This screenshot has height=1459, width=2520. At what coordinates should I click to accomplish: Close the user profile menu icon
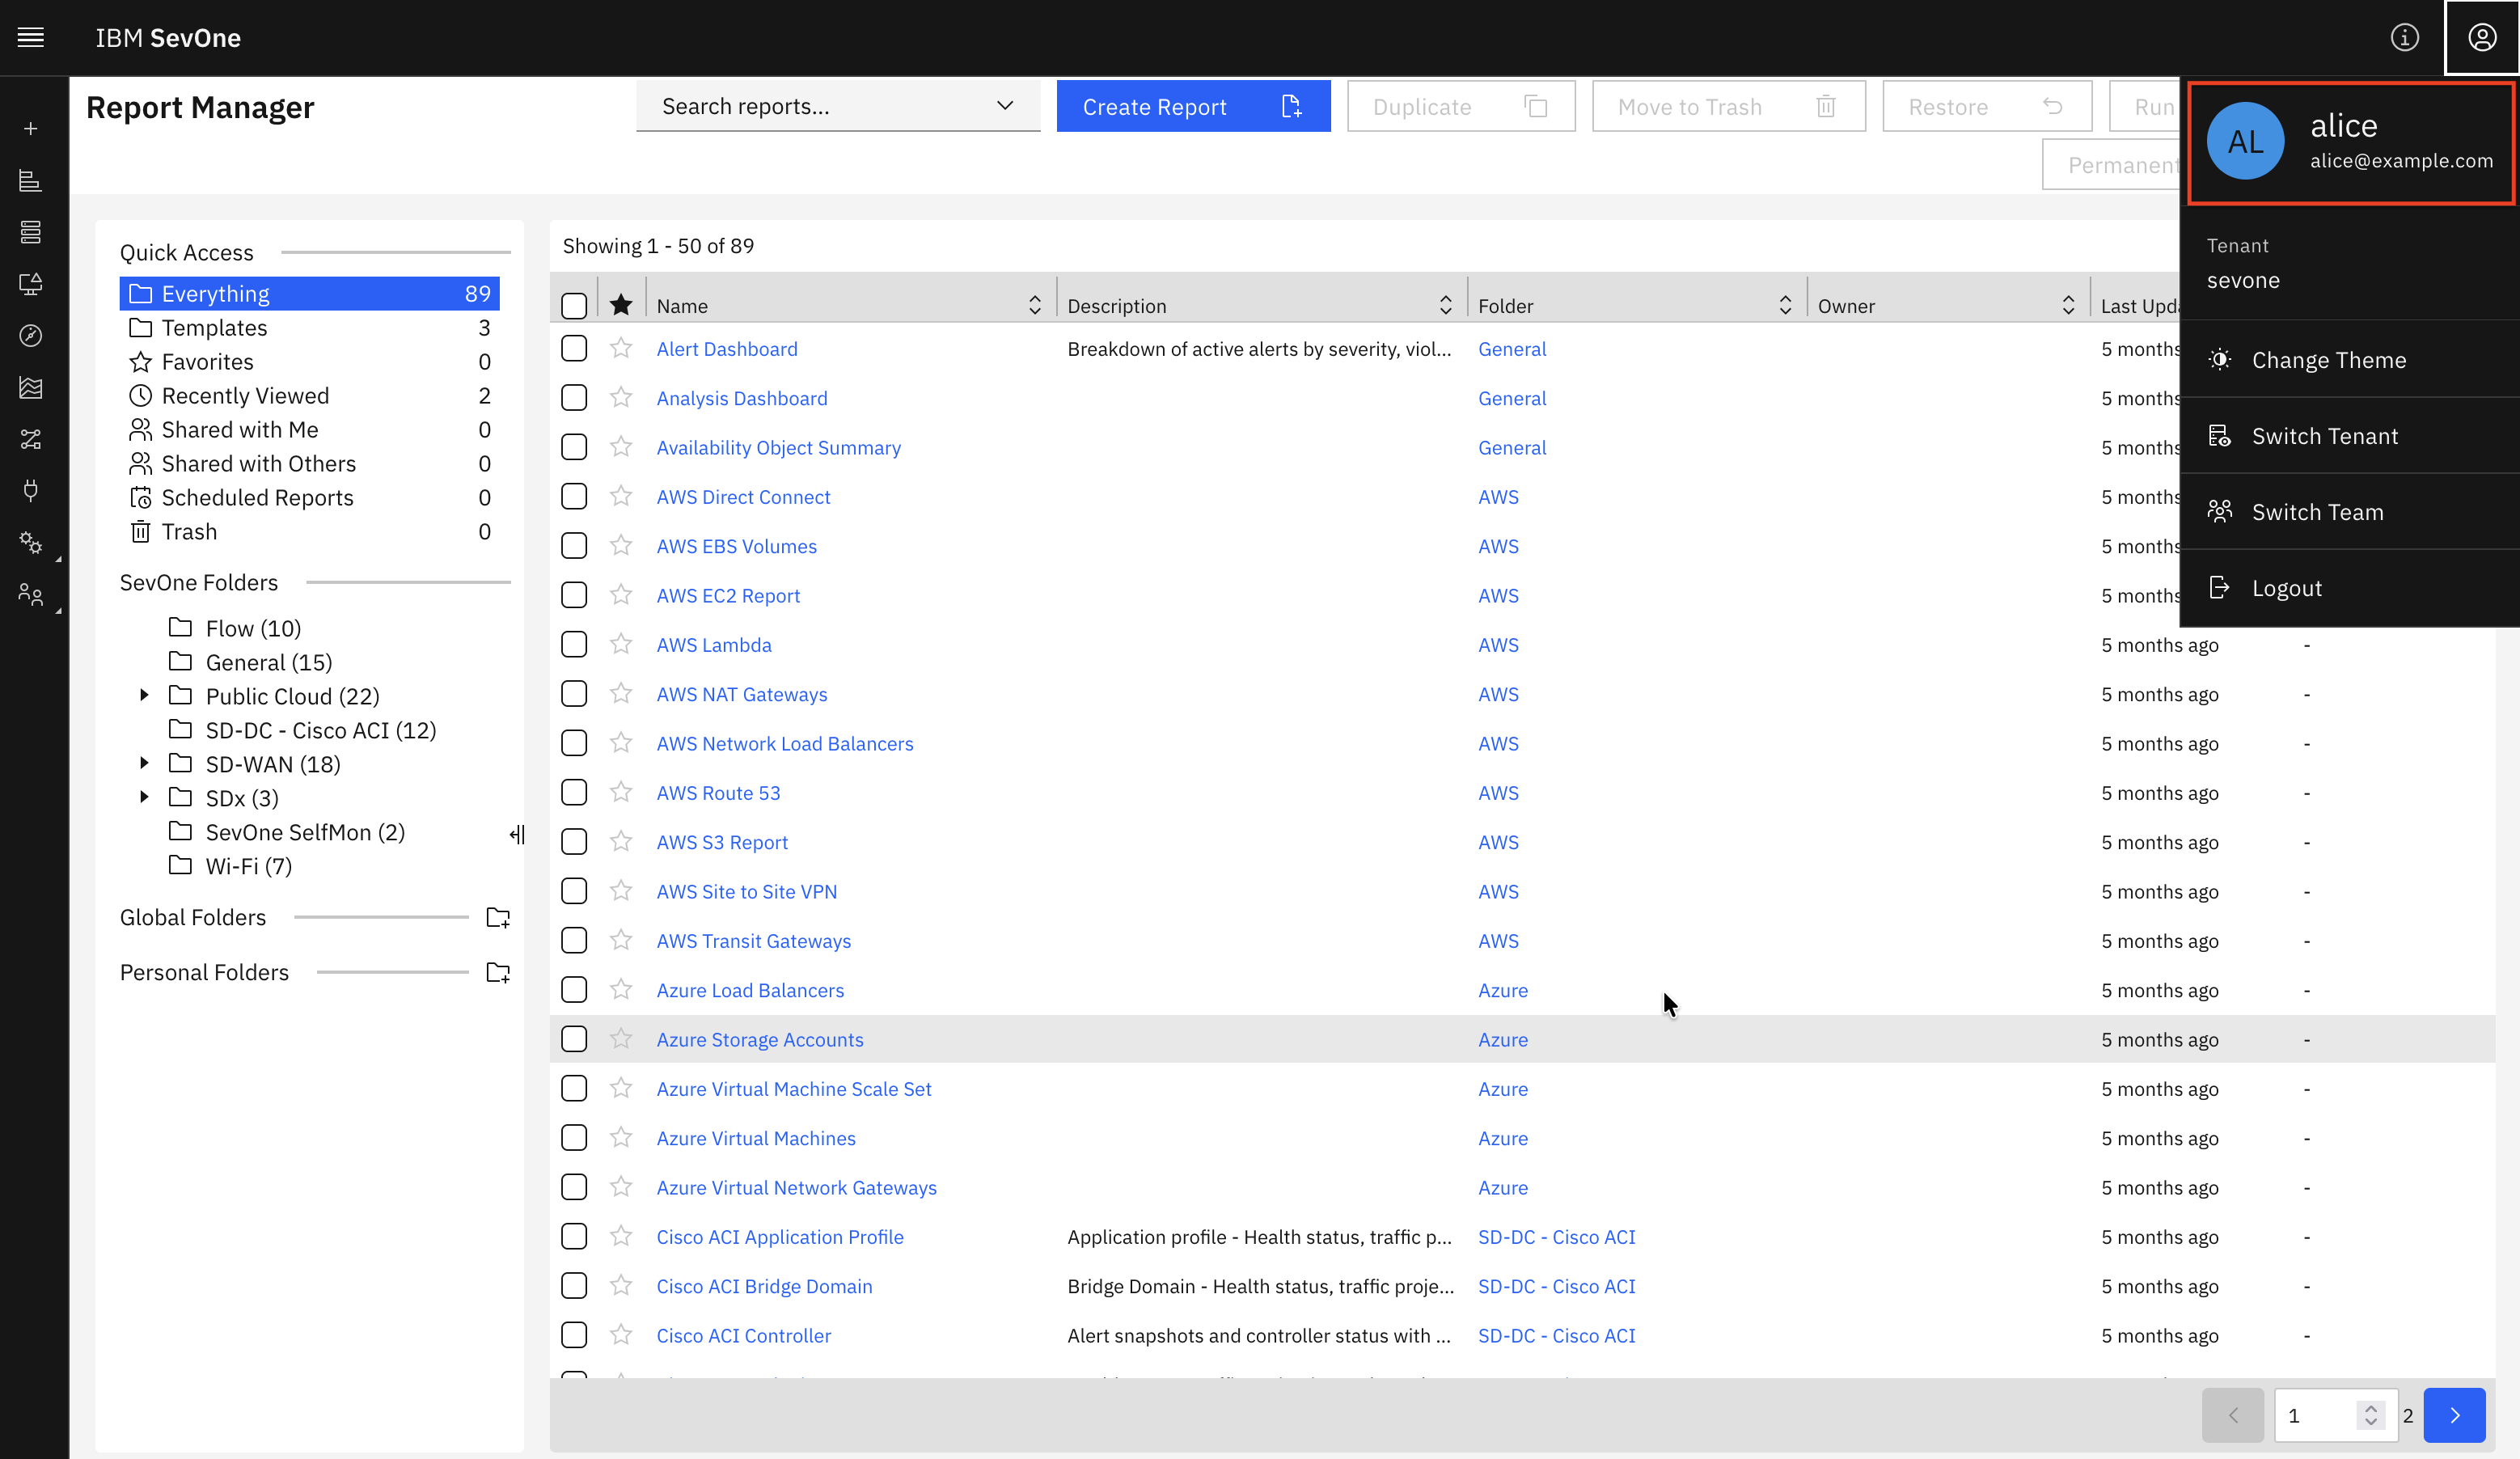2482,38
